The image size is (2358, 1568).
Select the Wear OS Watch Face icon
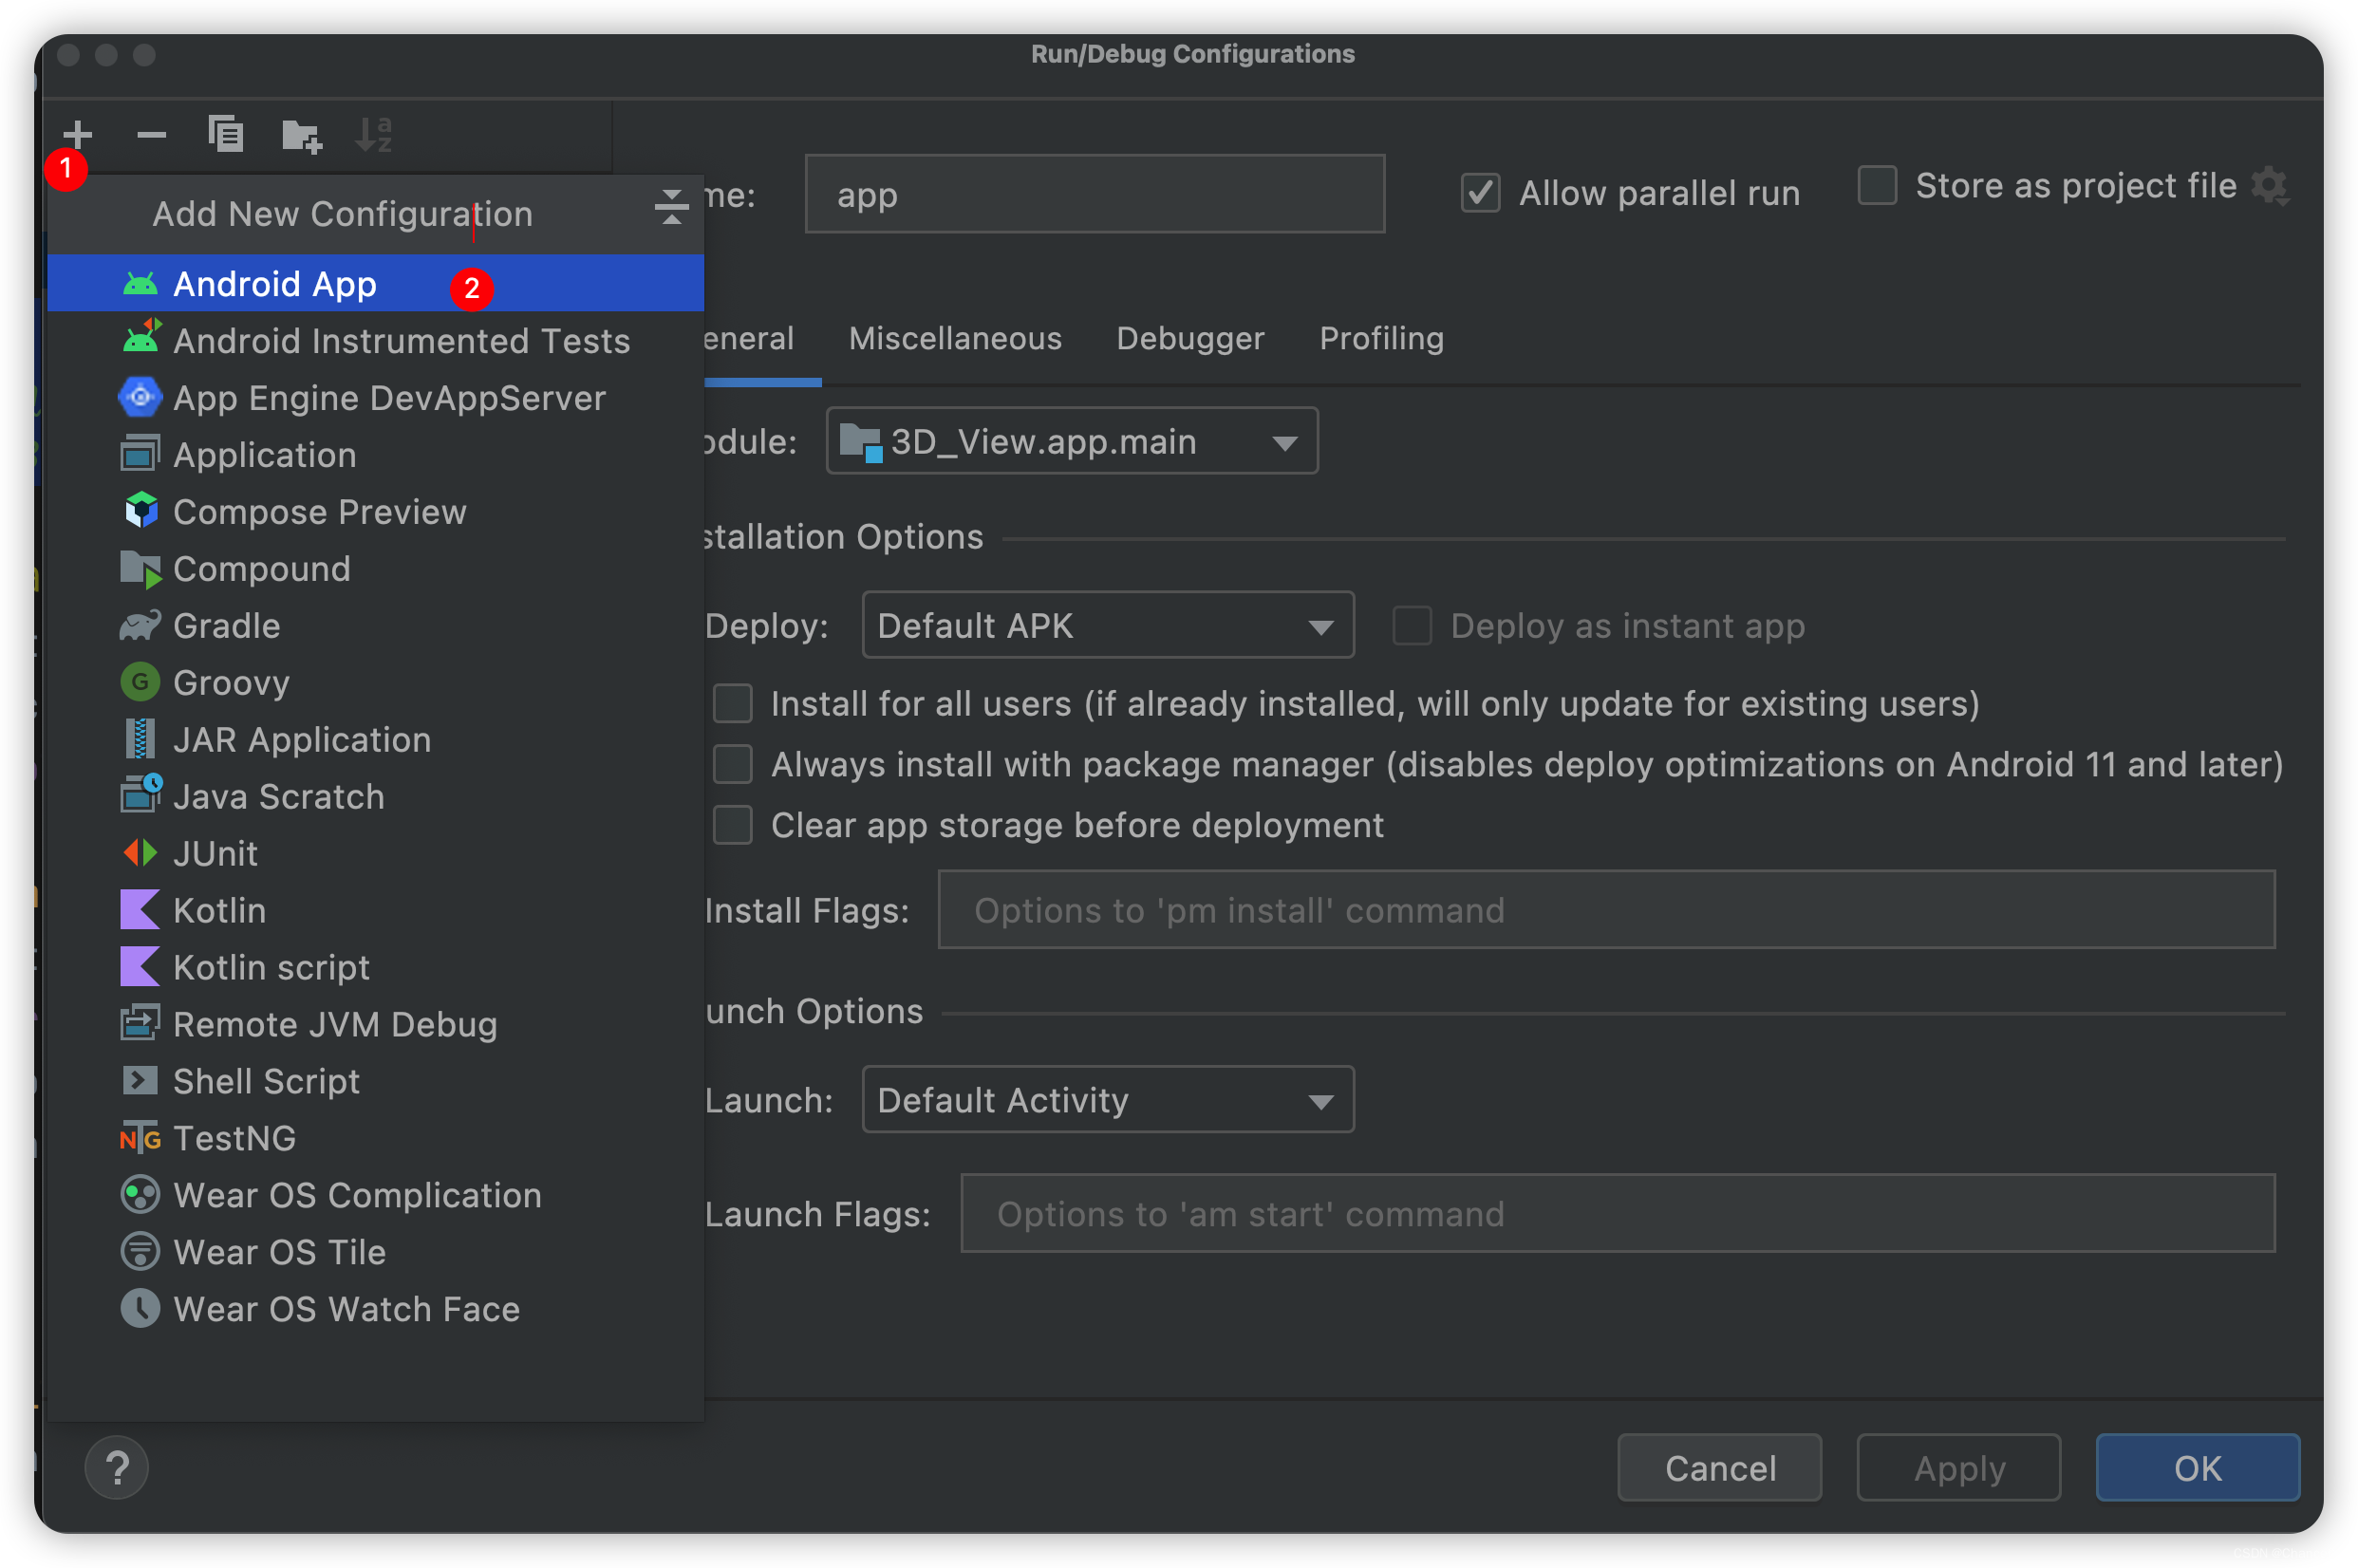(139, 1309)
